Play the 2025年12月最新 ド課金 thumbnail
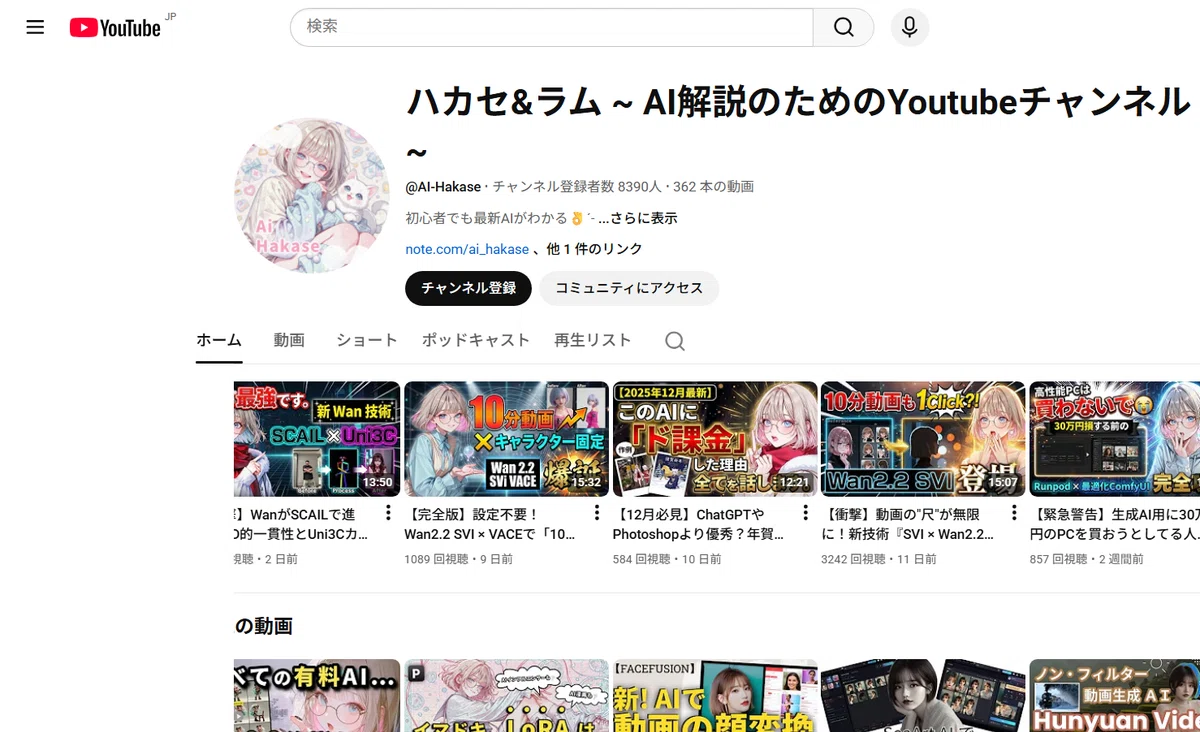The image size is (1200, 732). 714,439
